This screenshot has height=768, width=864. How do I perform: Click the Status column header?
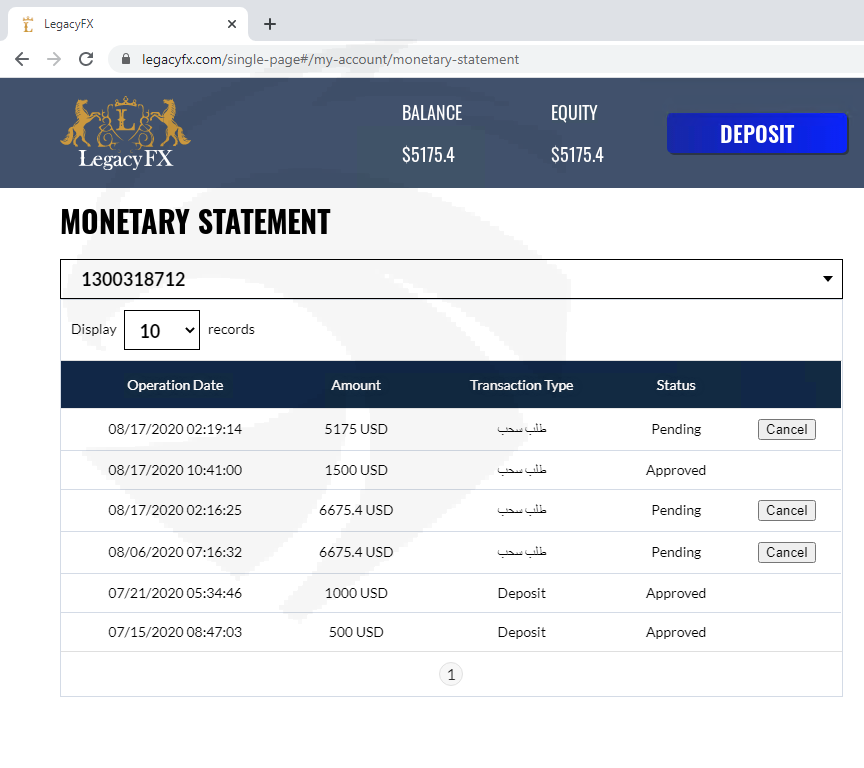click(x=676, y=385)
